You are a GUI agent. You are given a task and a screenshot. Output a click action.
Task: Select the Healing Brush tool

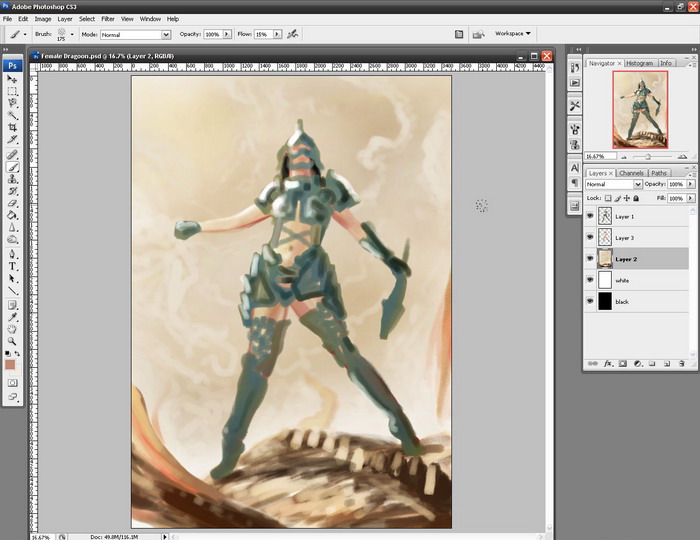coord(12,155)
